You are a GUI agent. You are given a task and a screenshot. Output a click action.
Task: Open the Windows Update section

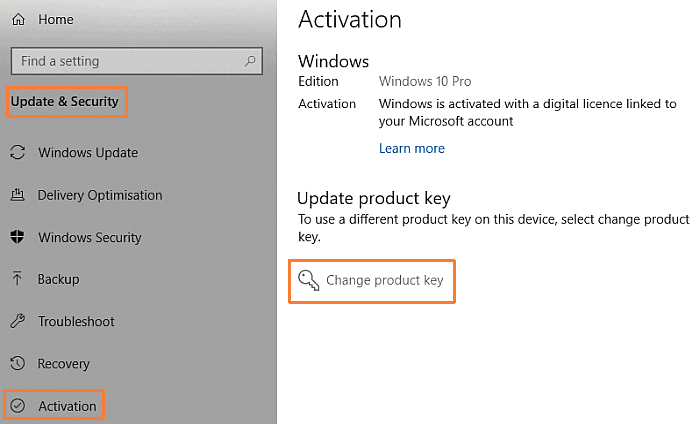(88, 153)
